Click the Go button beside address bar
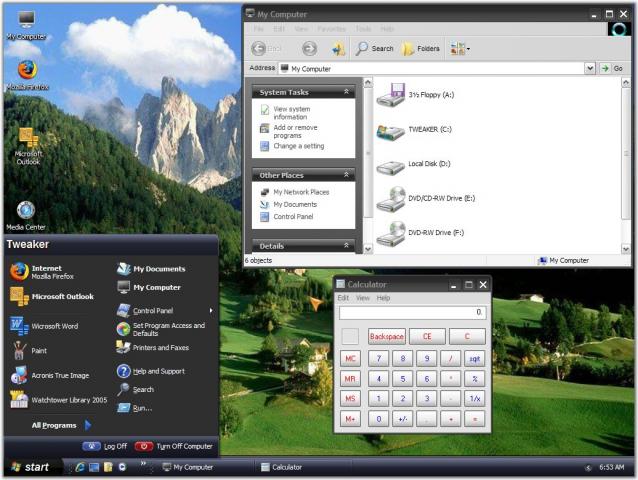The height and width of the screenshot is (480, 638). (612, 68)
